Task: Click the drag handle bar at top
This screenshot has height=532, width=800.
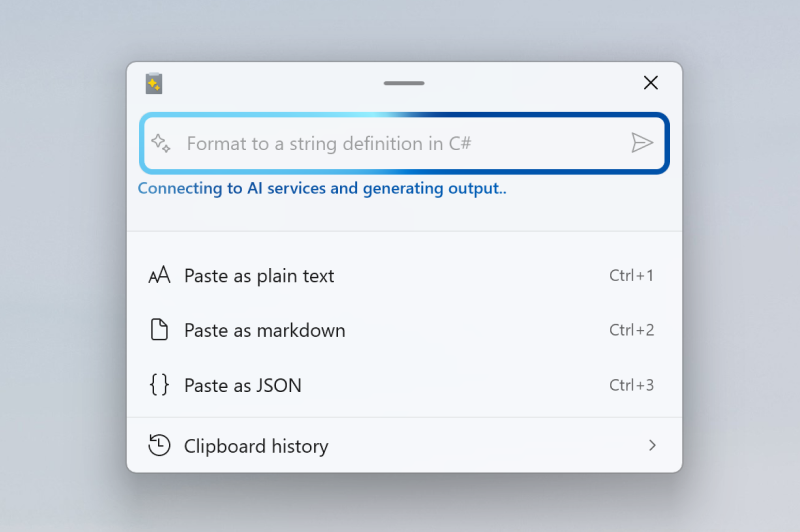Action: pos(404,83)
